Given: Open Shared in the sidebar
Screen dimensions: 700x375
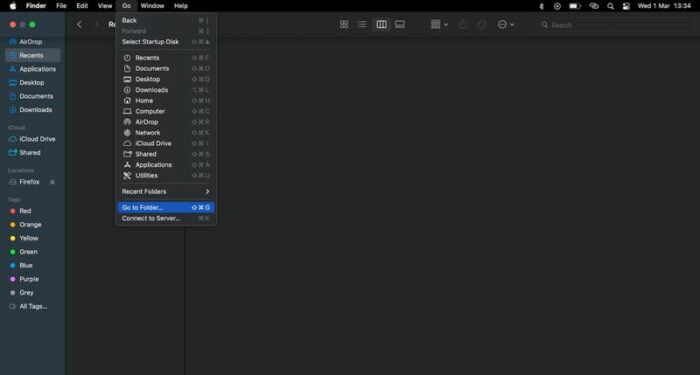Looking at the screenshot, I should pos(33,153).
